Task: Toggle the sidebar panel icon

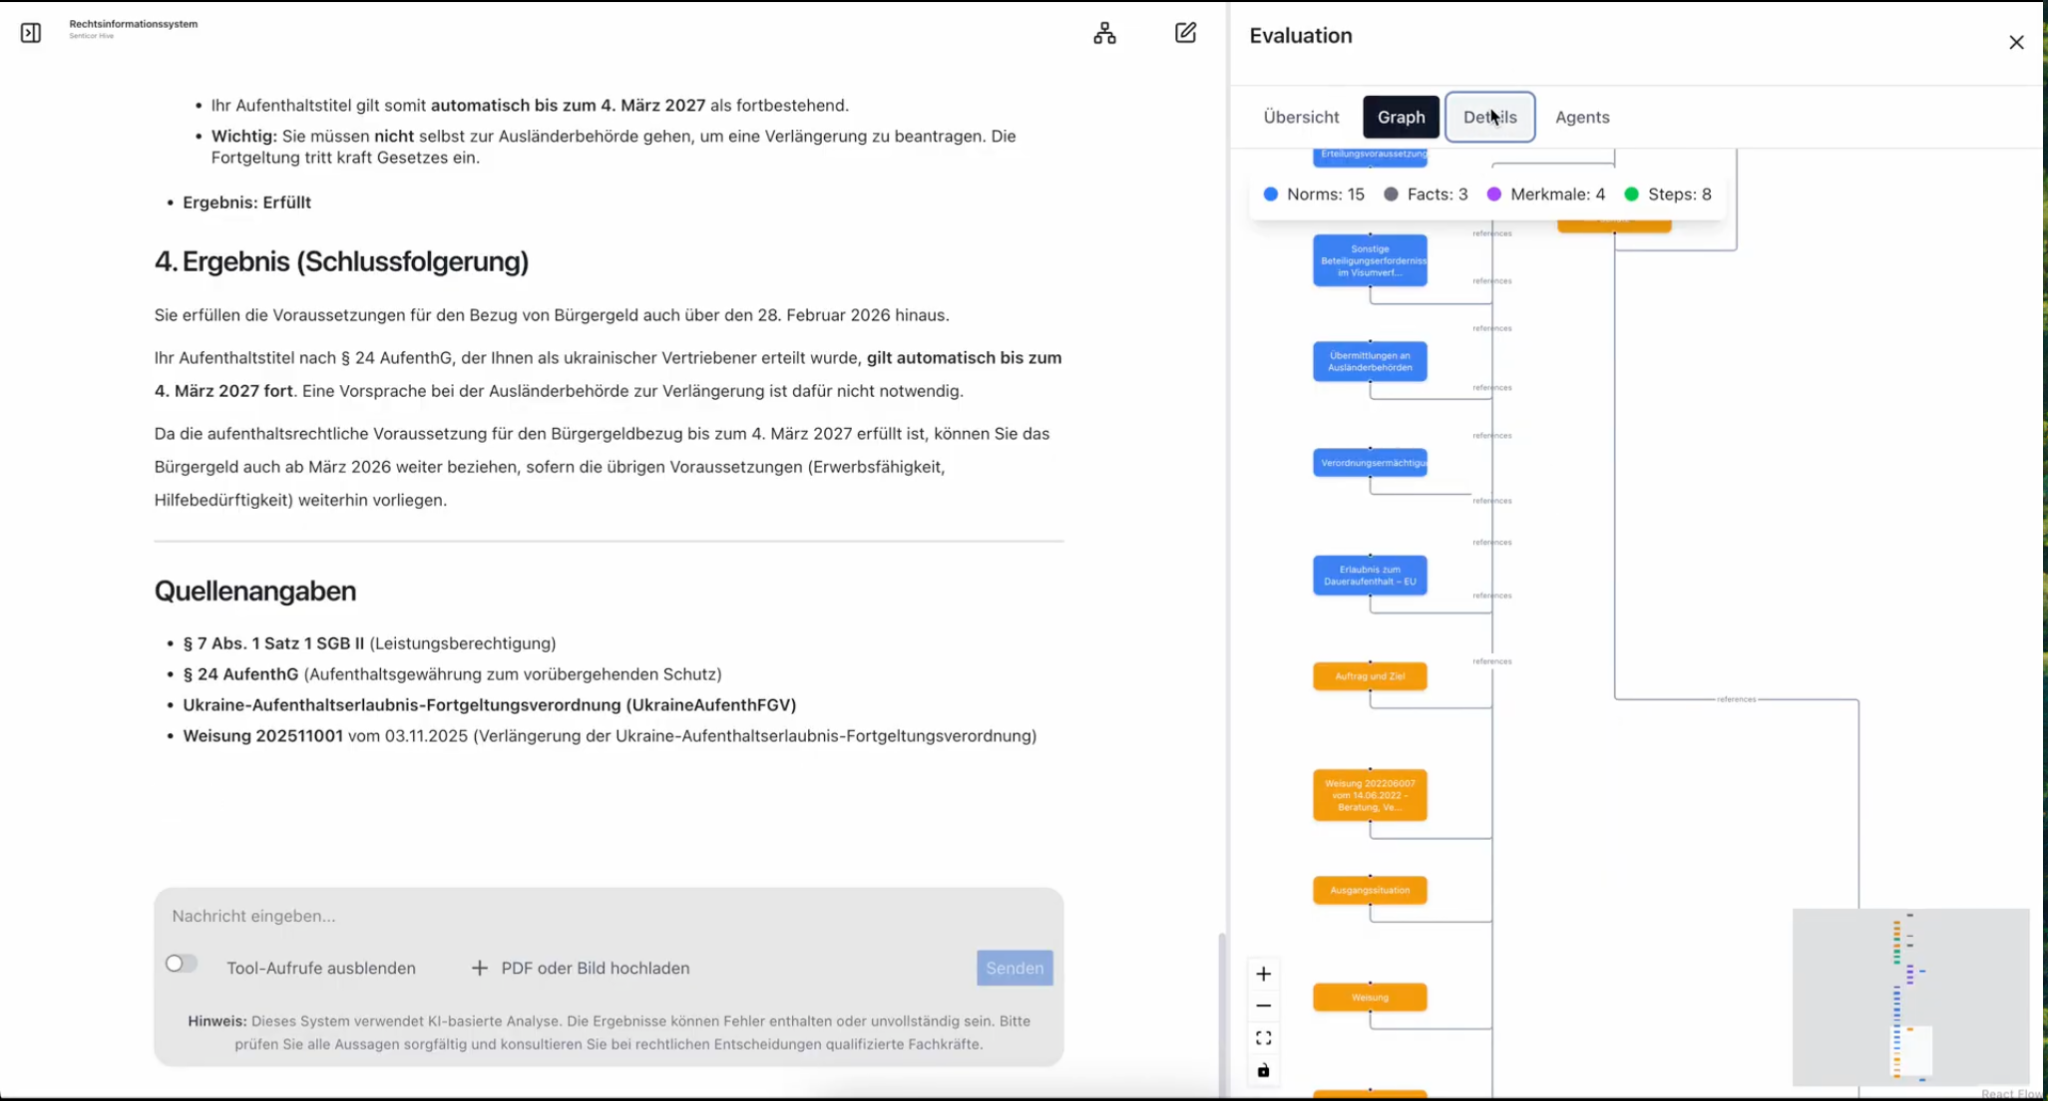Action: [x=31, y=33]
